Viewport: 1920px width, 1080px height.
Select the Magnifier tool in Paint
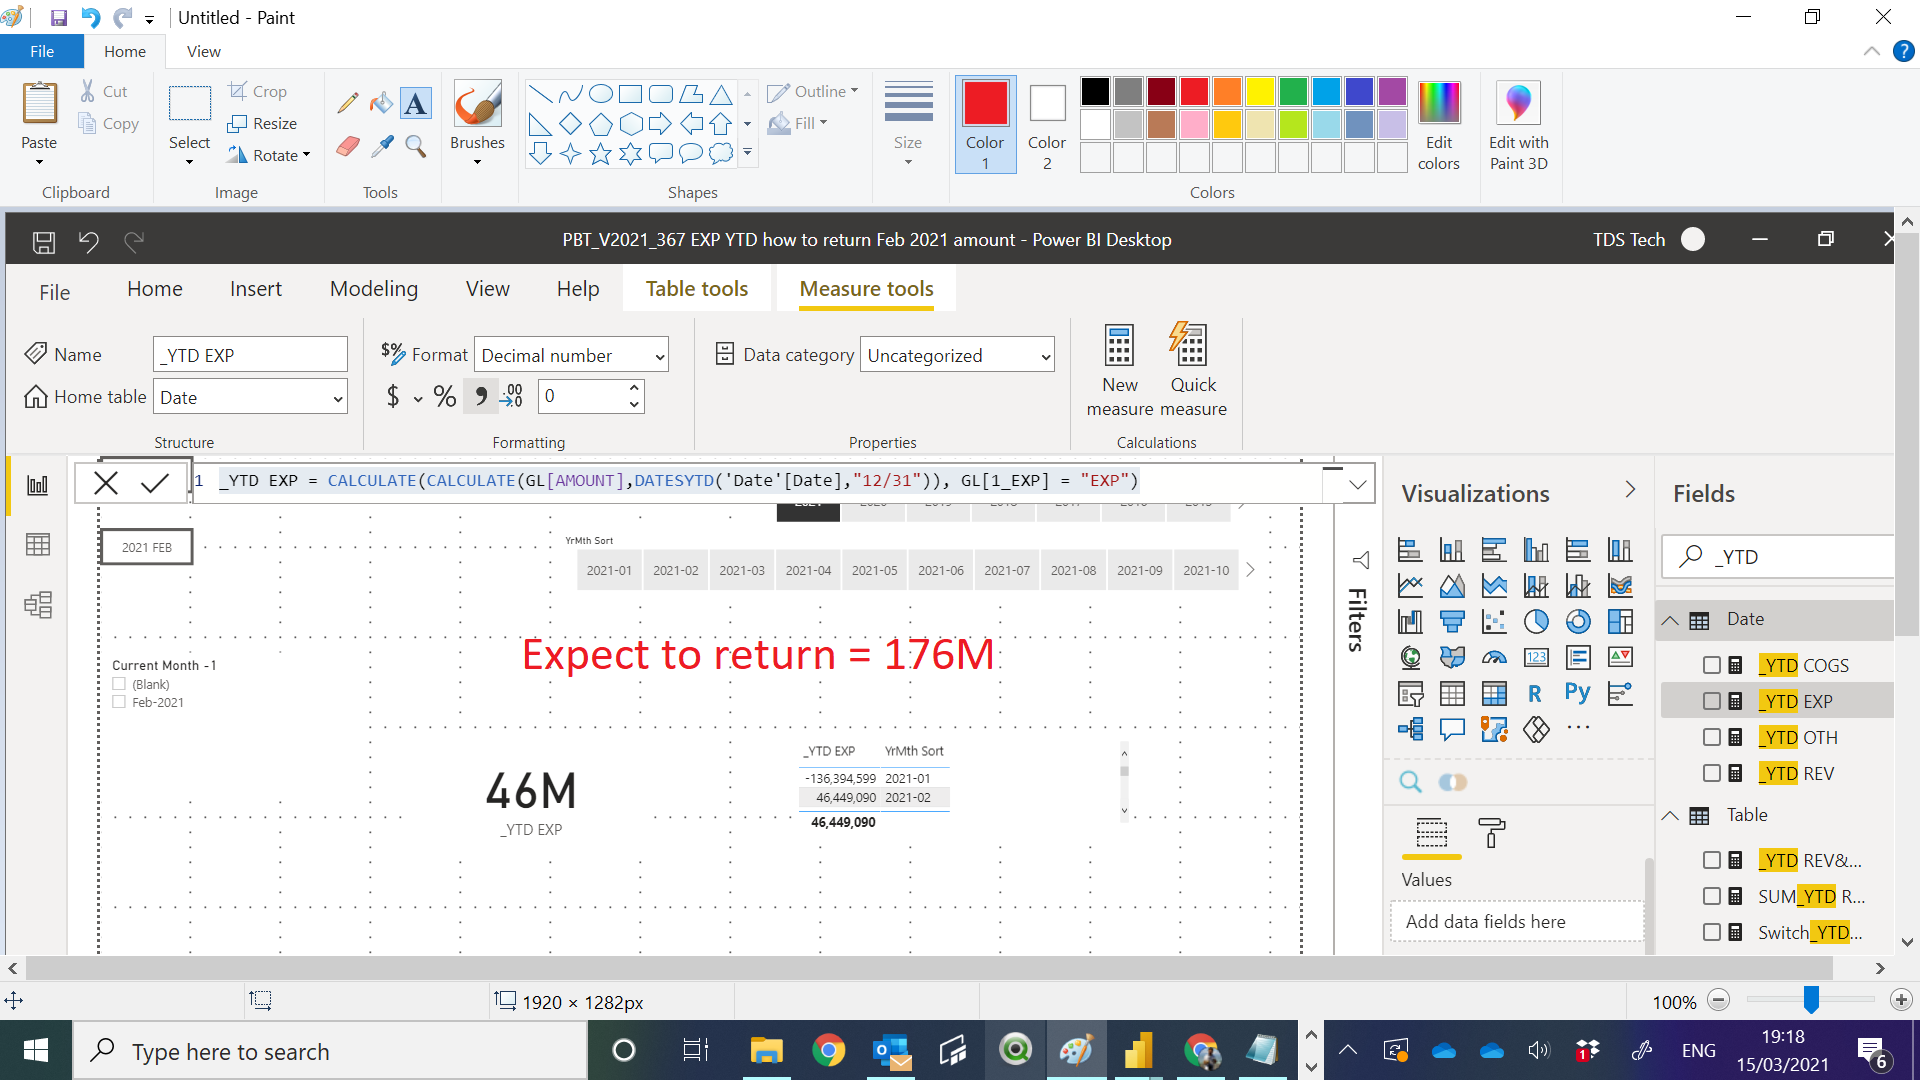click(x=416, y=147)
